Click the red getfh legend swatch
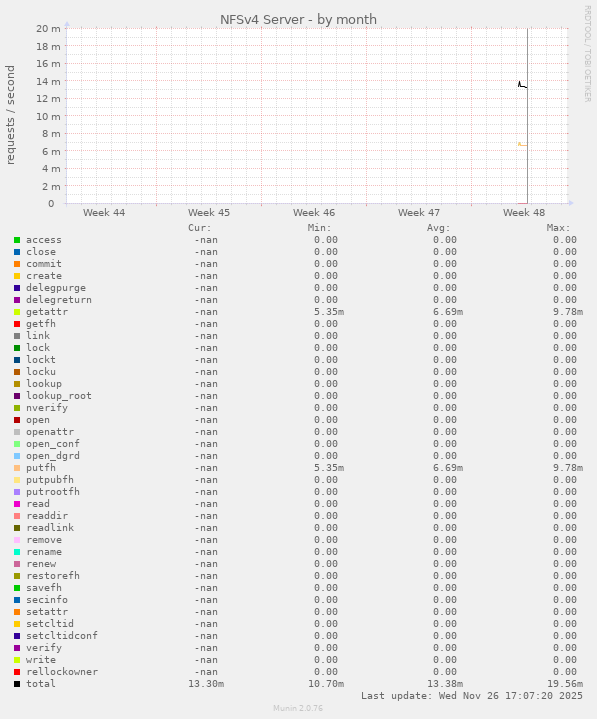The height and width of the screenshot is (719, 597). pos(17,324)
